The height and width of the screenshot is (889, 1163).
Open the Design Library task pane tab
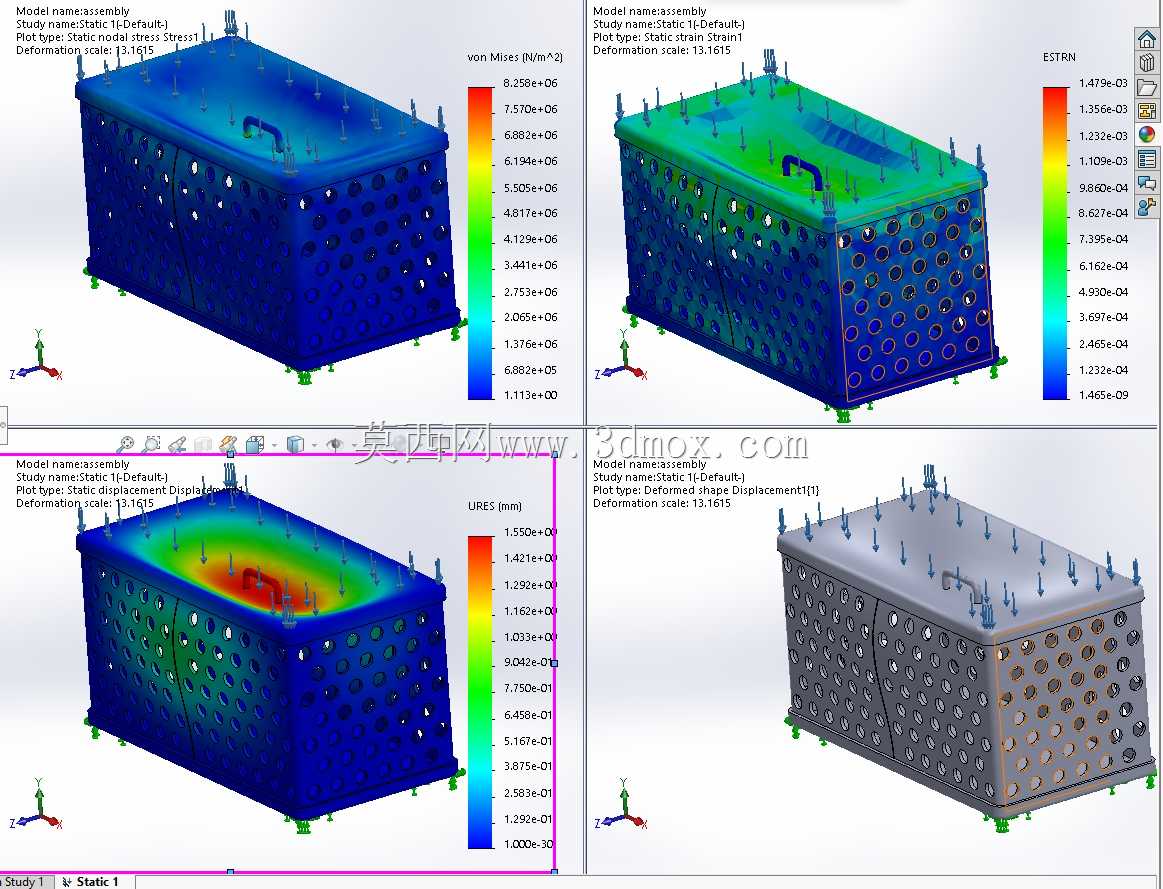(x=1147, y=63)
